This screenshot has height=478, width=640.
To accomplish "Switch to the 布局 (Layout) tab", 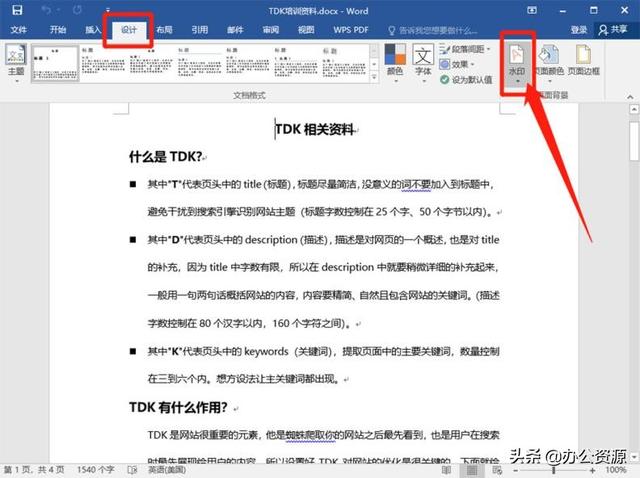I will pyautogui.click(x=164, y=30).
